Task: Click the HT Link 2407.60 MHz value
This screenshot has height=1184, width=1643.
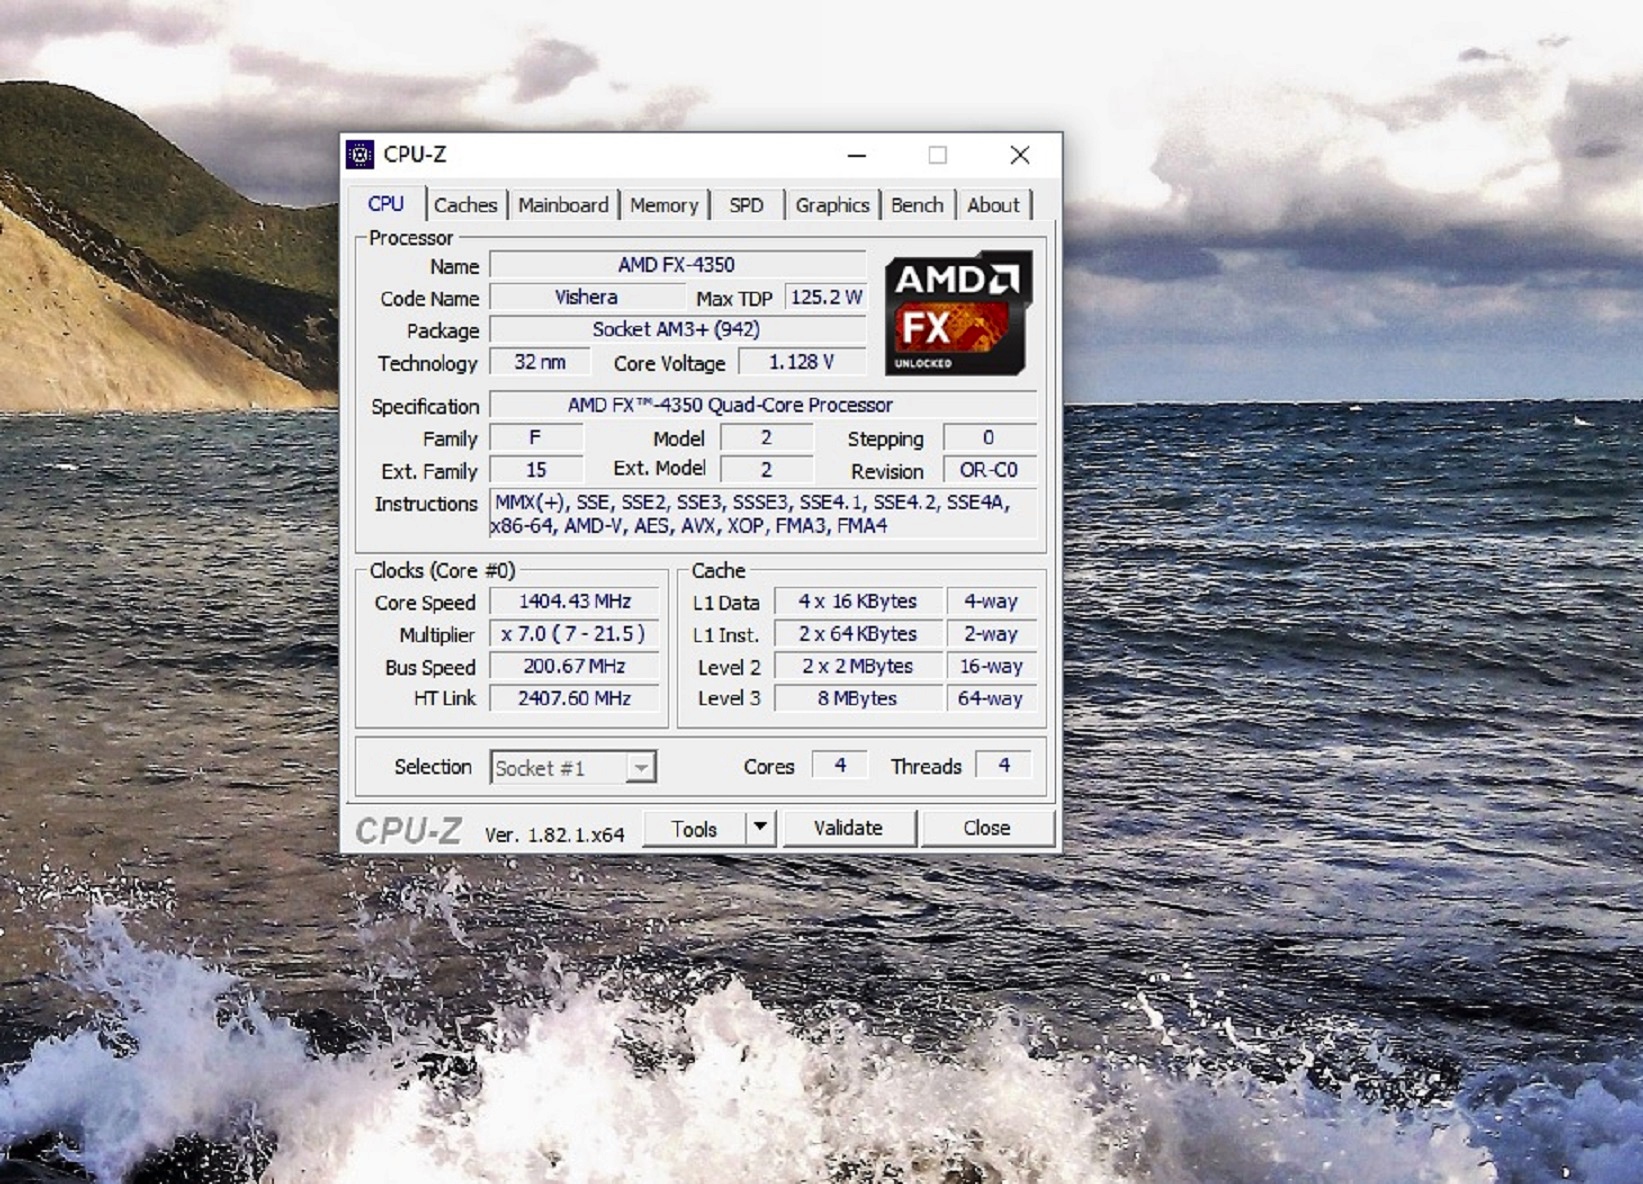Action: [574, 698]
